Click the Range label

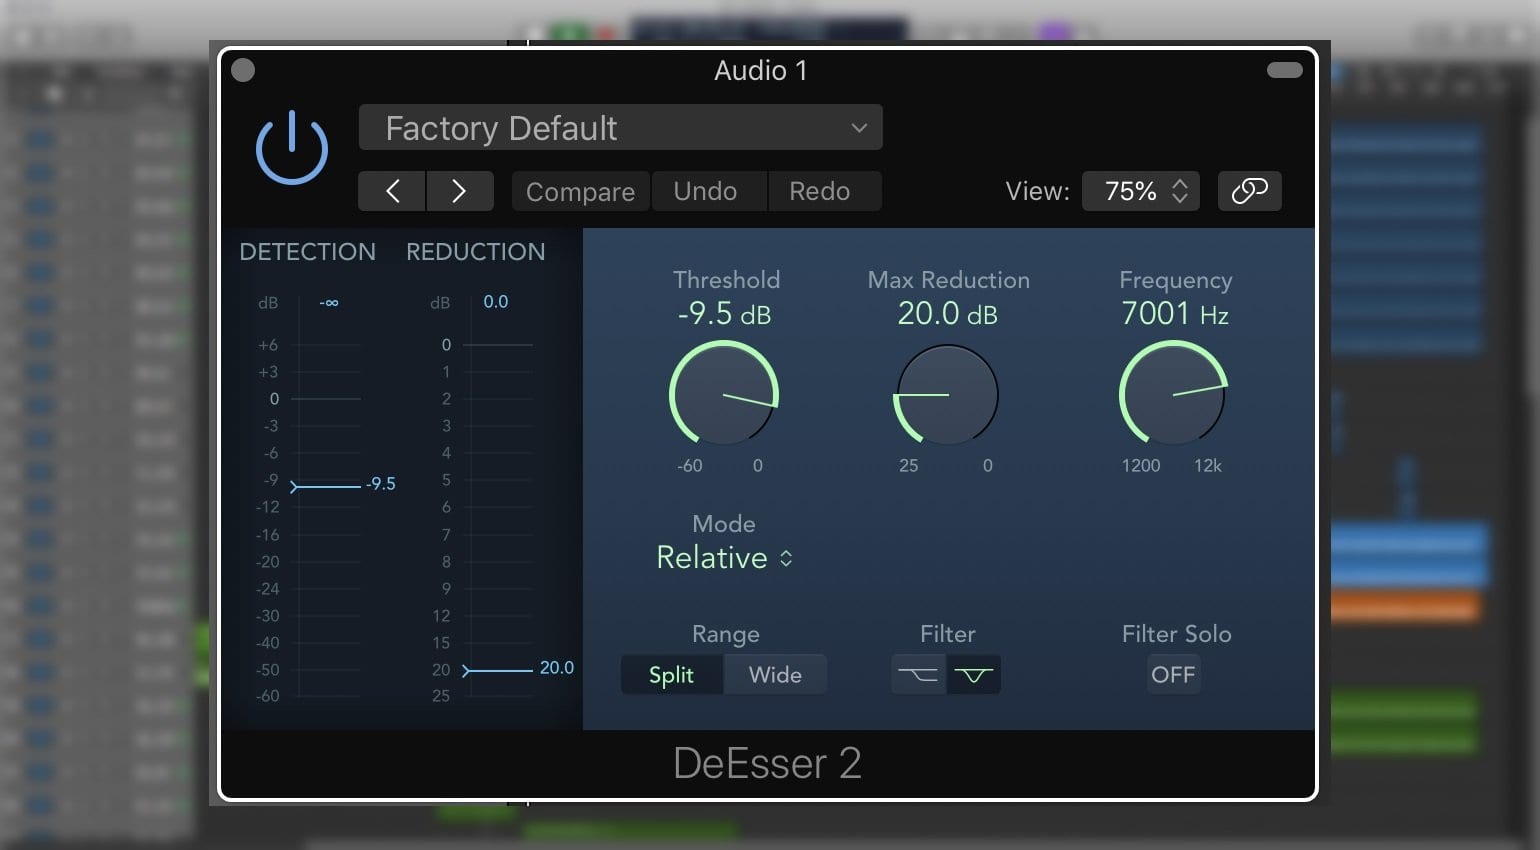tap(726, 635)
